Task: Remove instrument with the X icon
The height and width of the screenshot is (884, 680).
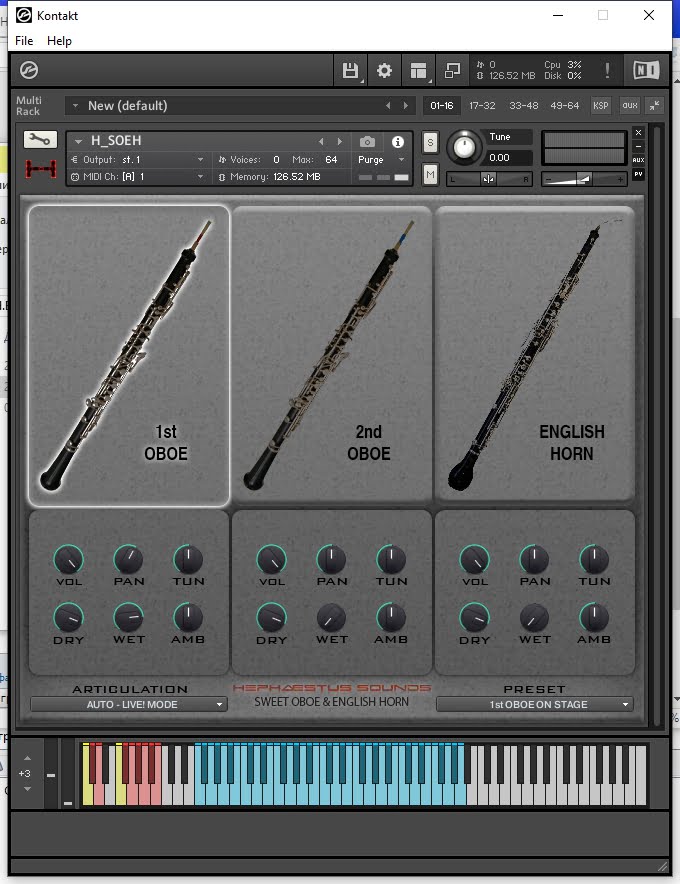Action: point(638,132)
